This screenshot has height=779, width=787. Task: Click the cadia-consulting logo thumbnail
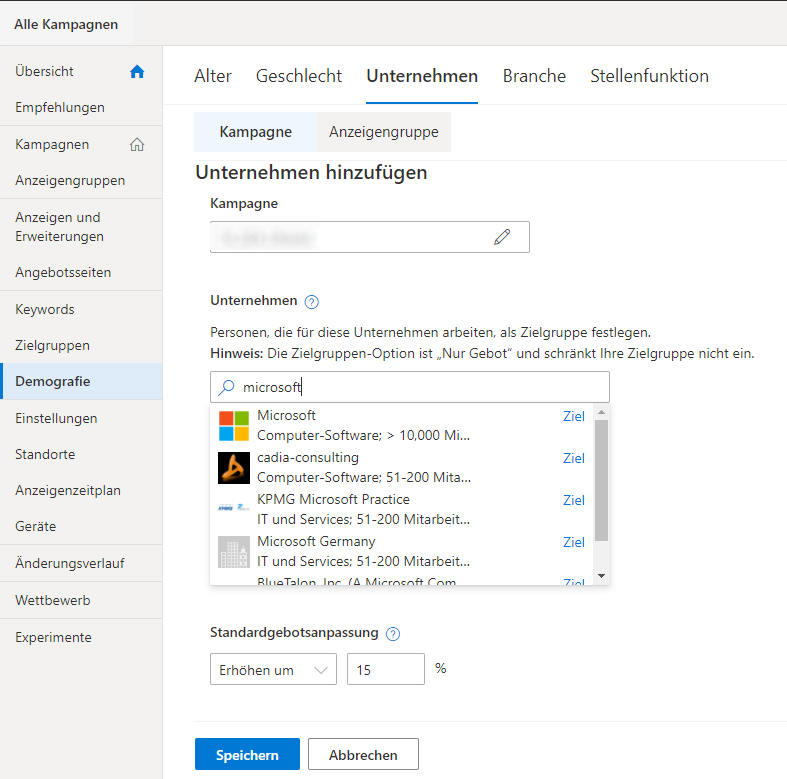(234, 468)
